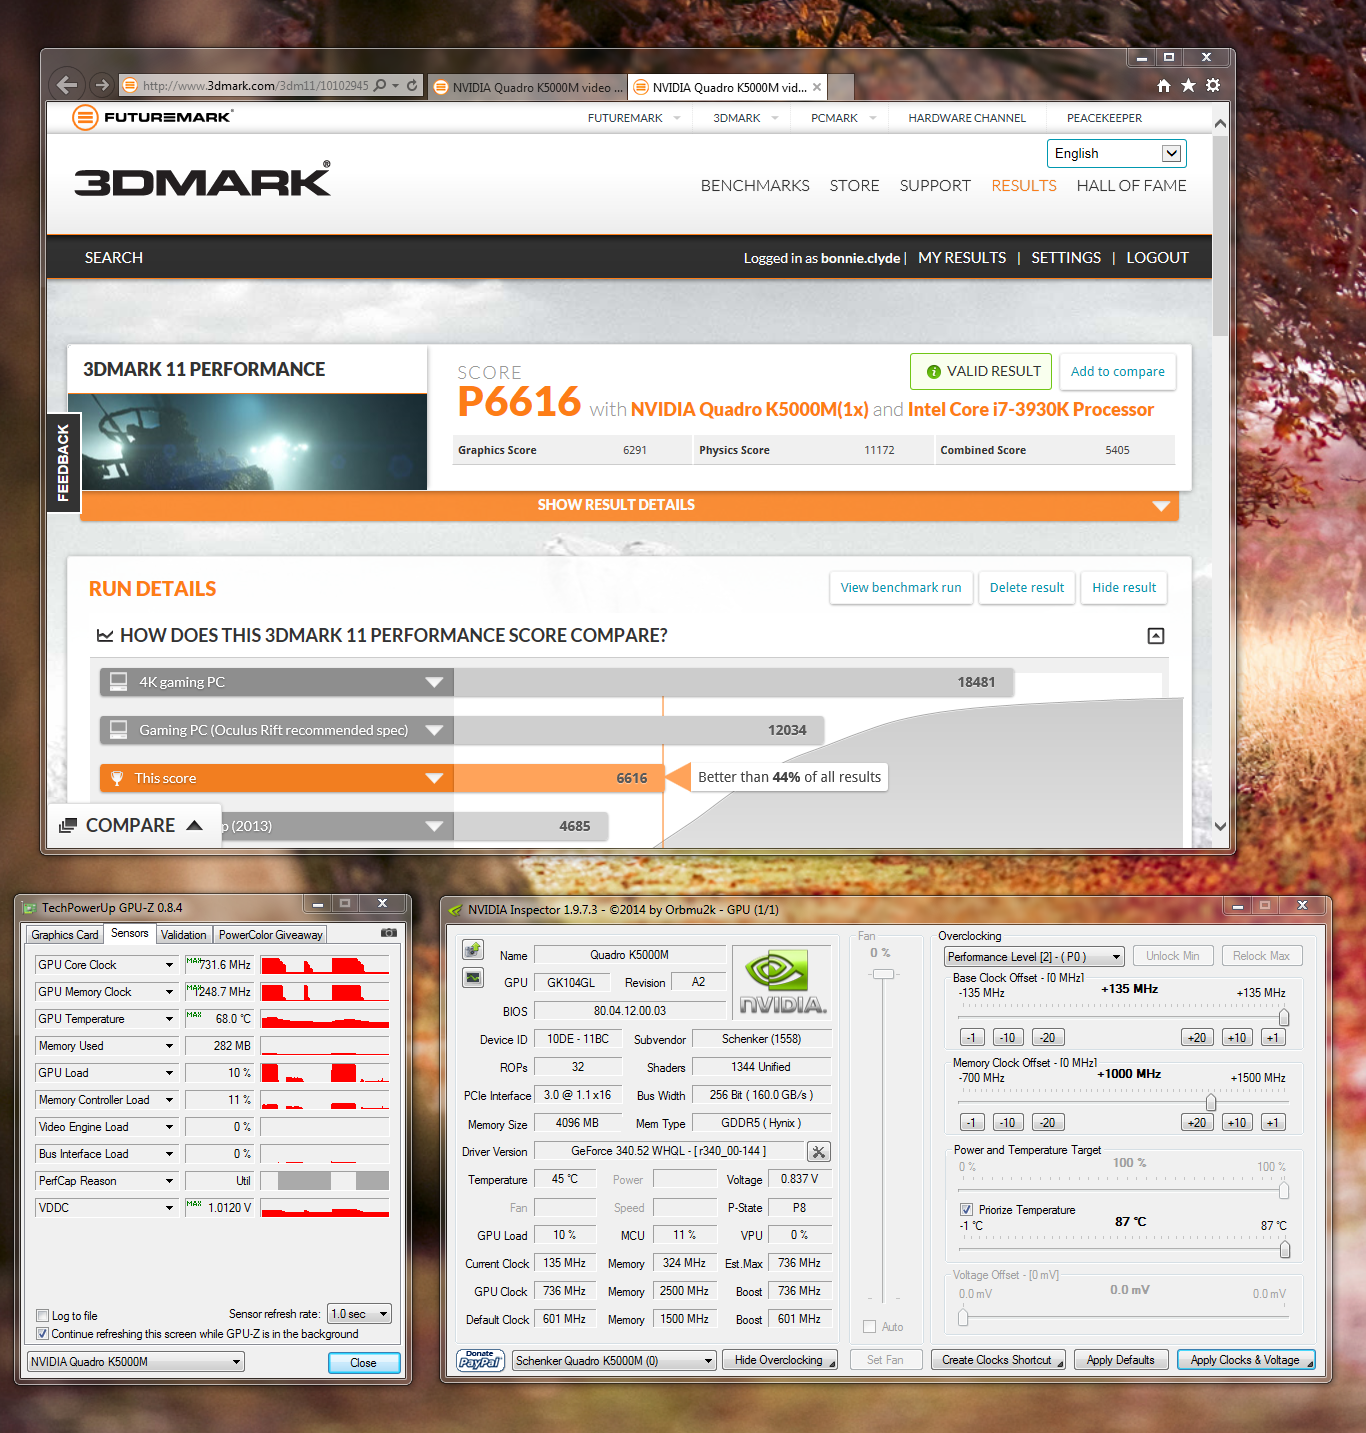Click the Memory Clock -20 step button
Screen dimensions: 1366x1433
(x=1047, y=1123)
